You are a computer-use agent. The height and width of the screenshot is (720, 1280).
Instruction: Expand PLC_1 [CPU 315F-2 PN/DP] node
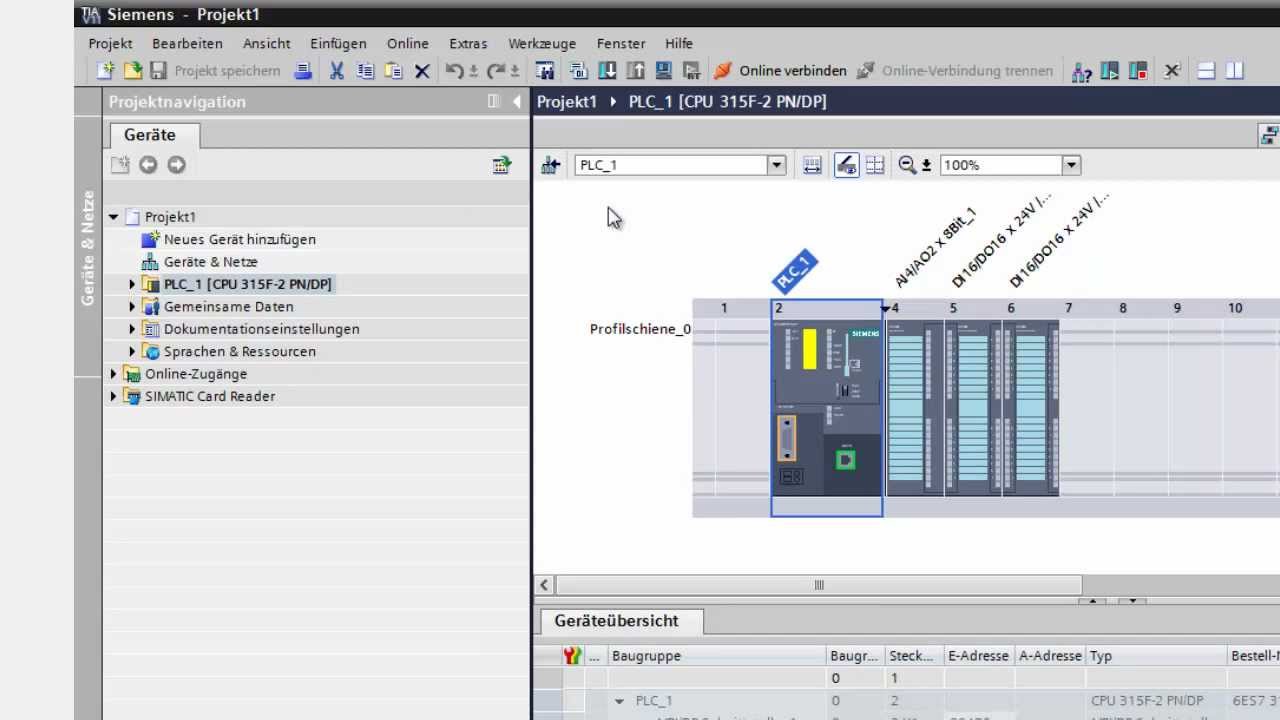(x=132, y=284)
